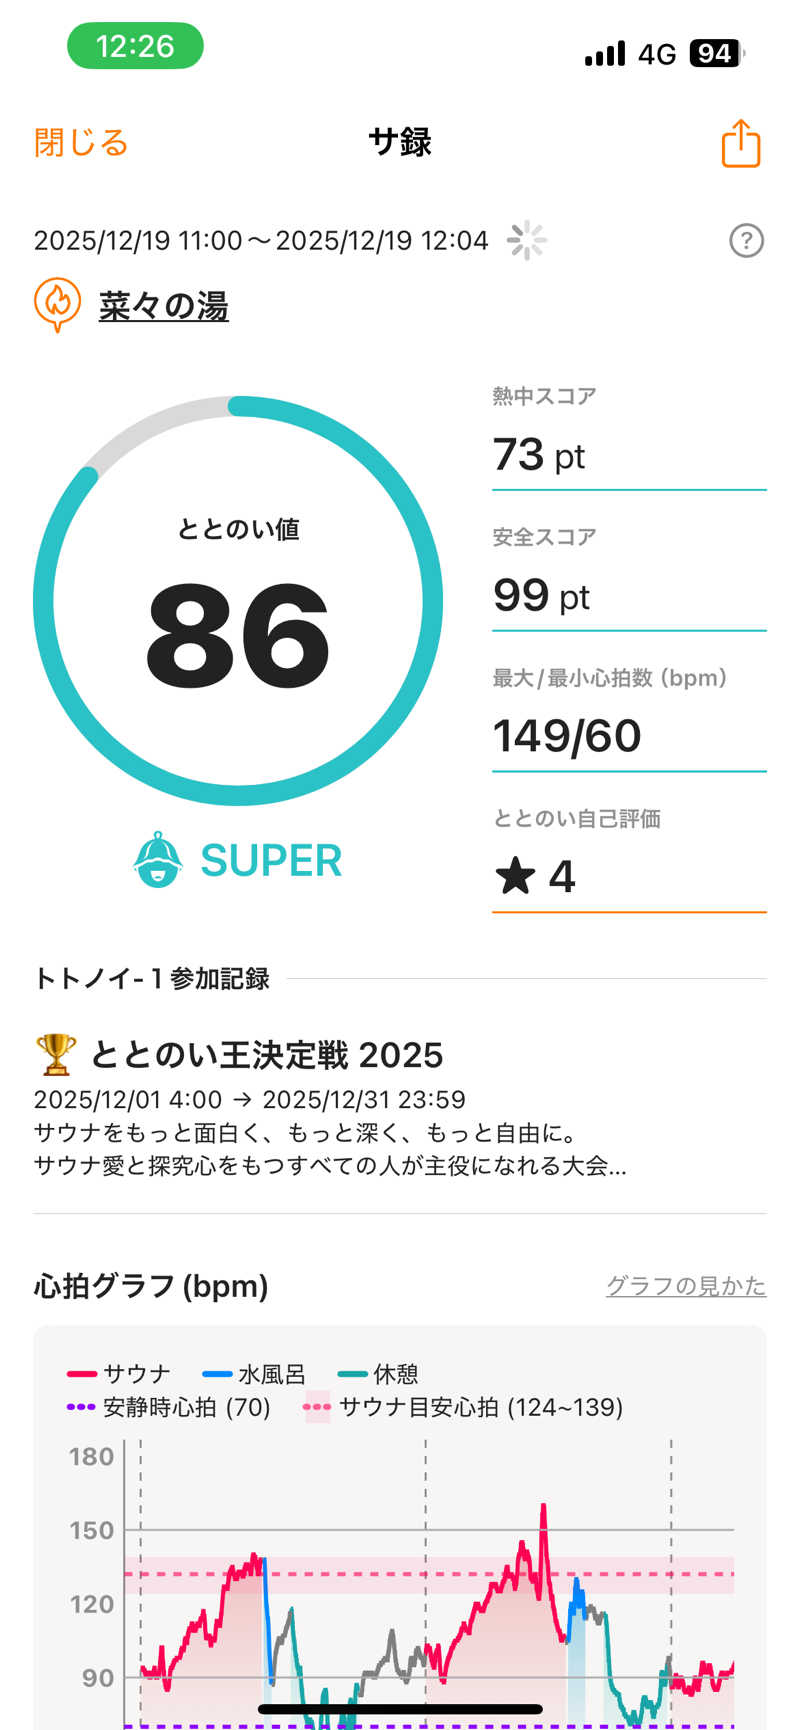Tap the 安全スコア 99 pt value

[x=541, y=596]
